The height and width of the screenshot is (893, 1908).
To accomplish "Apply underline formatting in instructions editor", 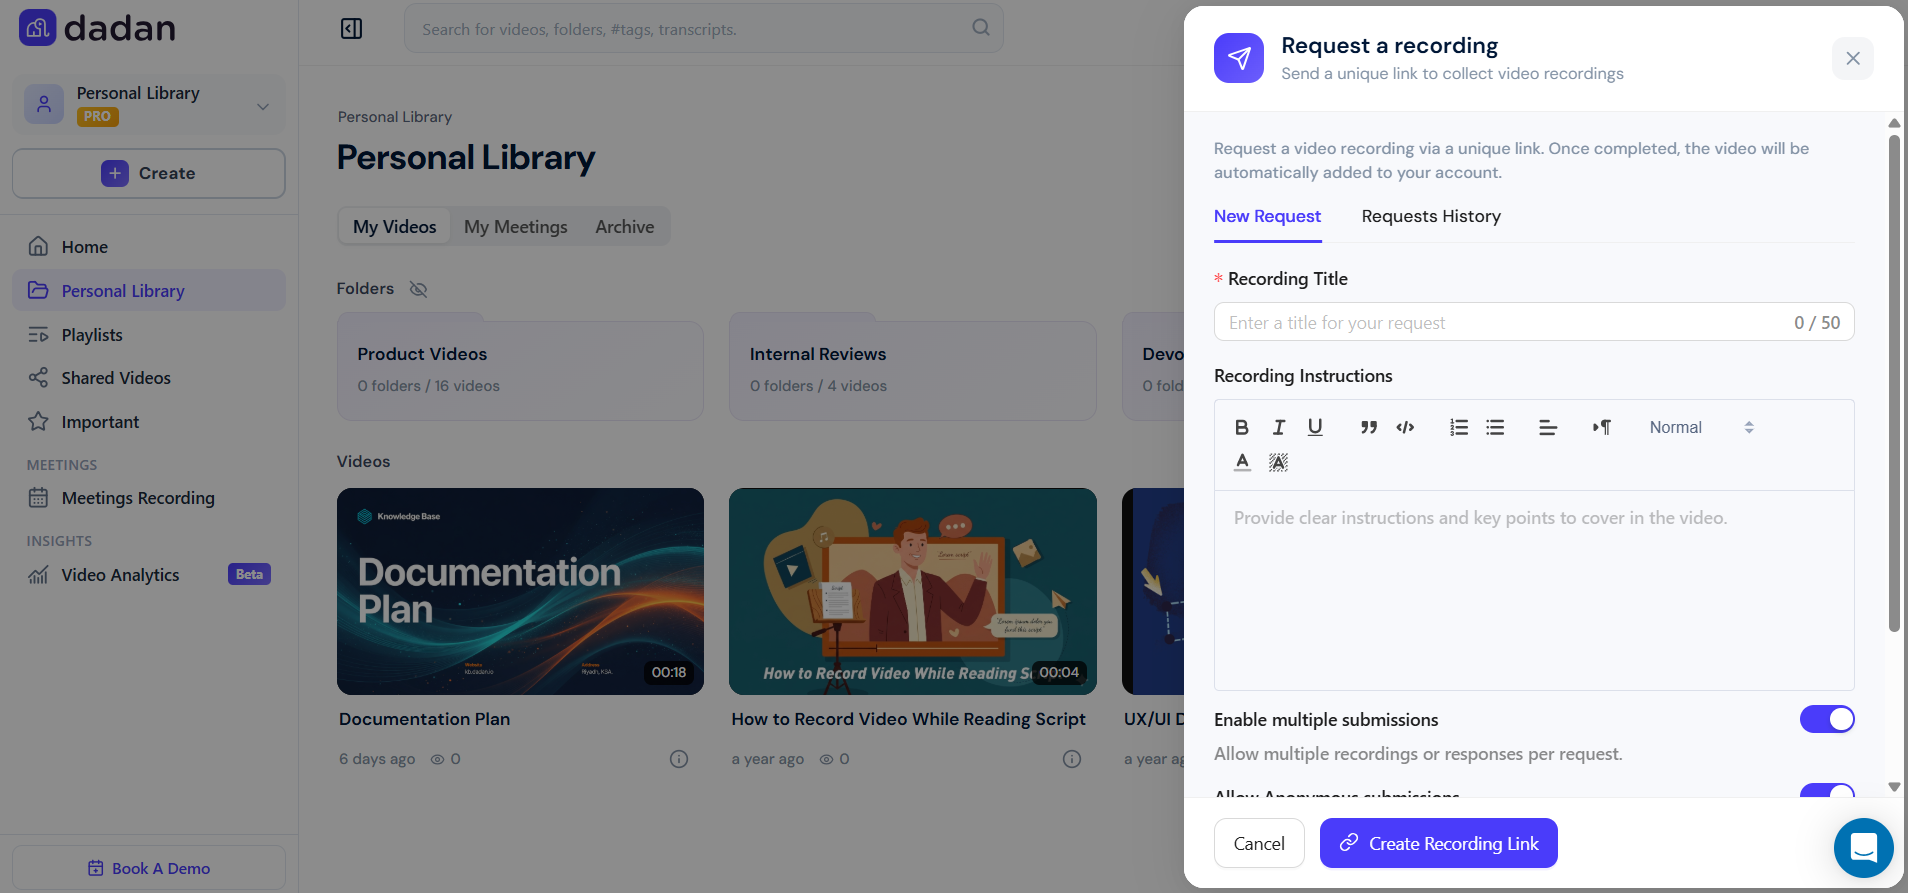I will click(1315, 427).
